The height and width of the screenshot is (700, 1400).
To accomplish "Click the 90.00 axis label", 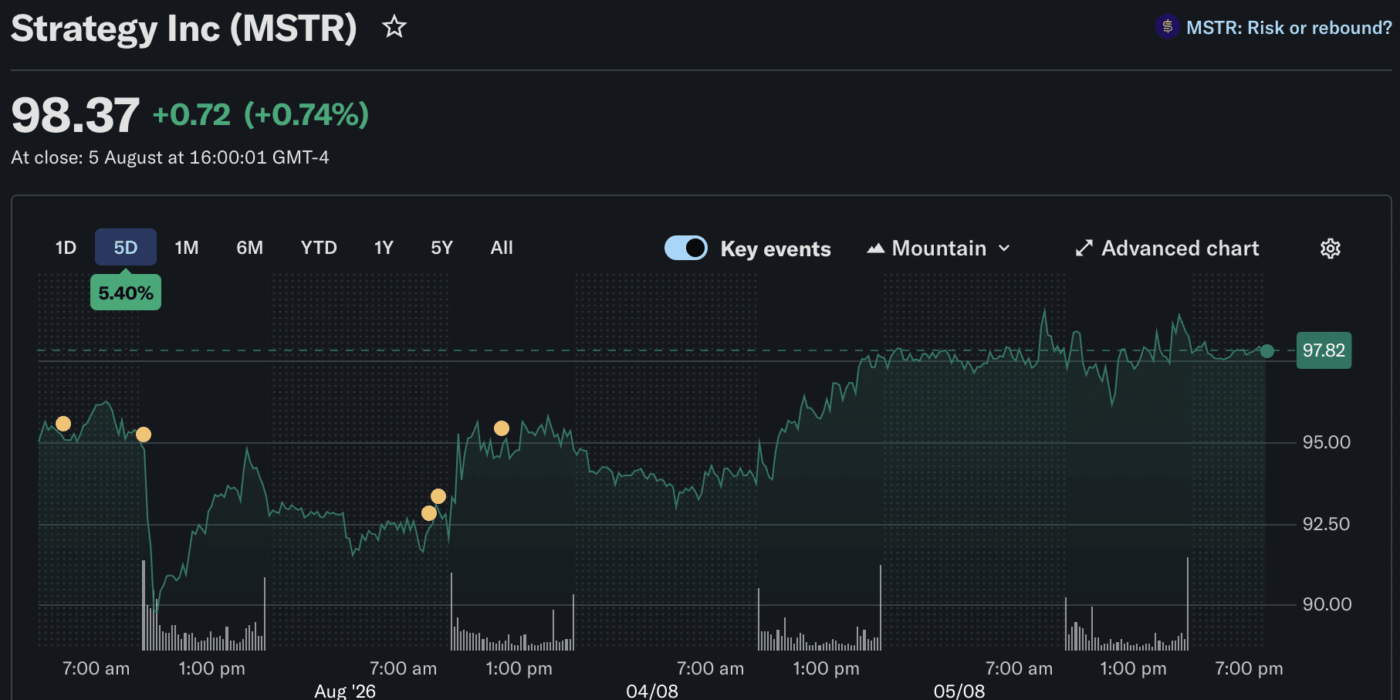I will [x=1326, y=605].
